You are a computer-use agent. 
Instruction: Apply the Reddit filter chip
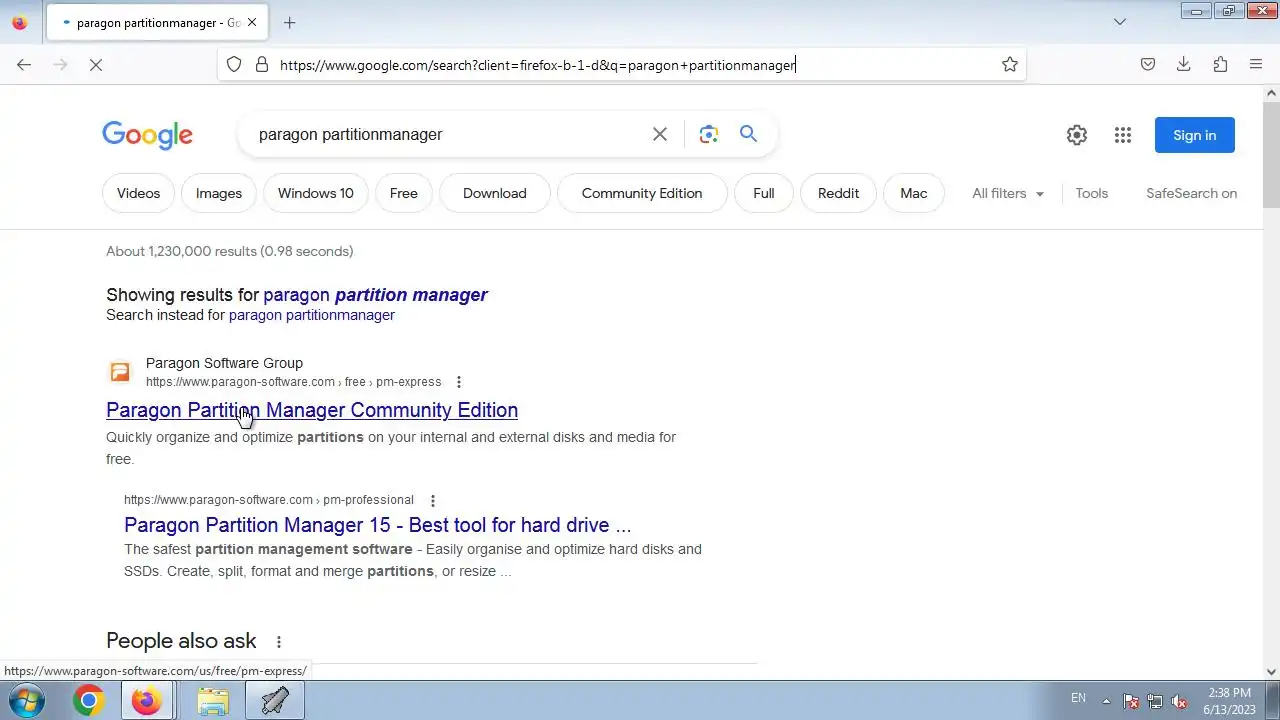point(838,193)
